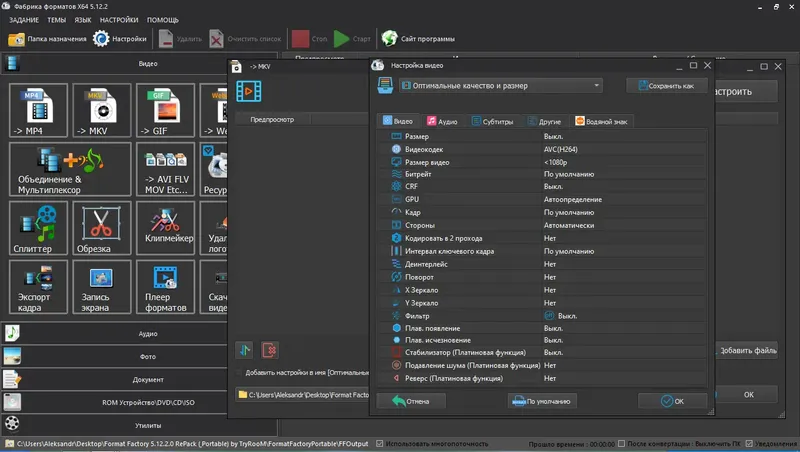Click the Предпросмотр column header in MKV window
The image size is (800, 452).
272,119
